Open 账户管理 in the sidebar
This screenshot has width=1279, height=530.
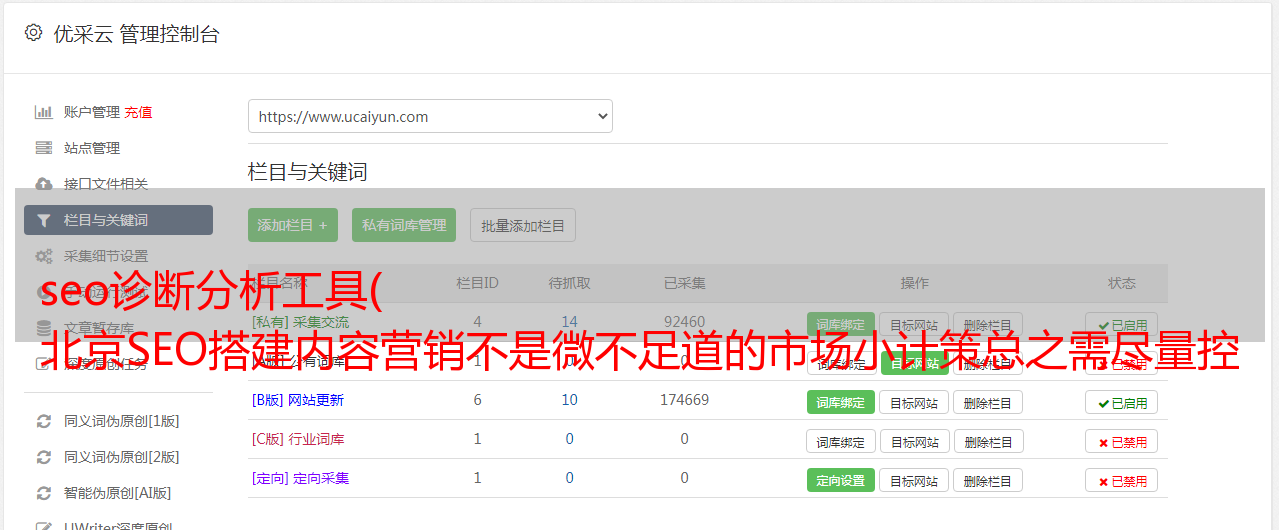pyautogui.click(x=92, y=112)
